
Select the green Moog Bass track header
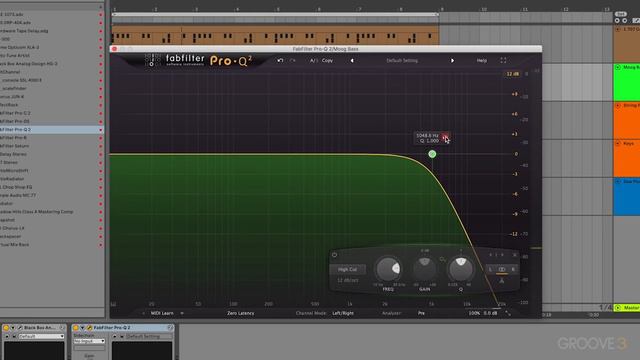click(x=627, y=82)
